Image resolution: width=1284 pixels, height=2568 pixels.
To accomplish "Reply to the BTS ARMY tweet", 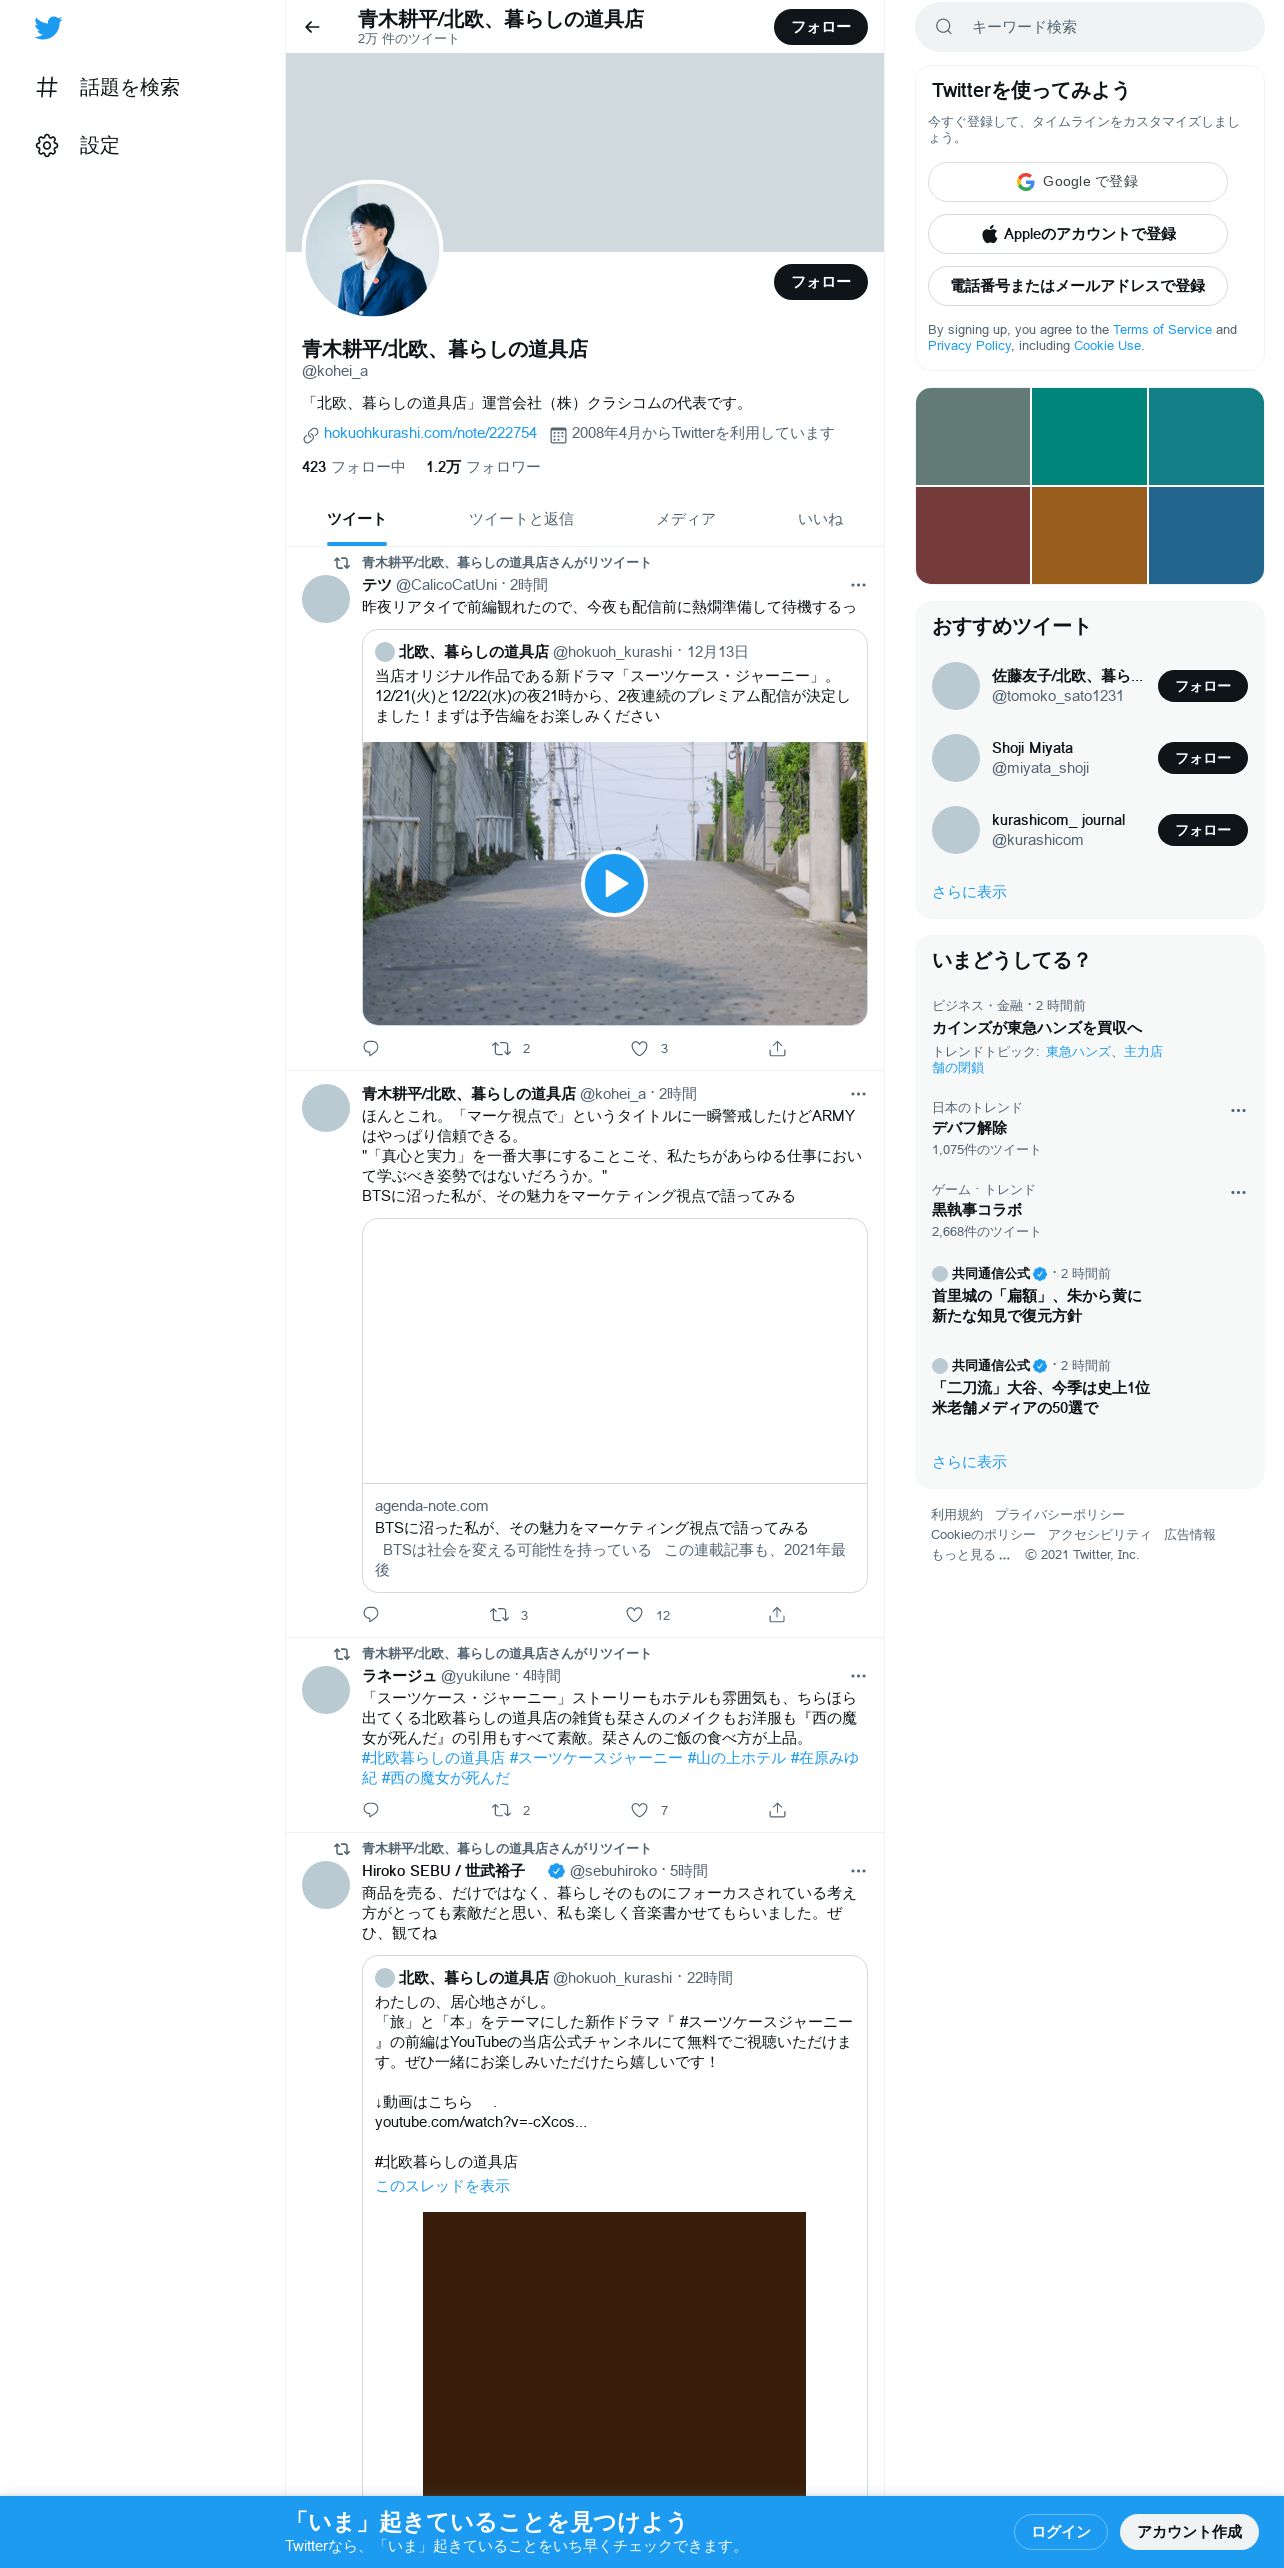I will [x=371, y=1615].
